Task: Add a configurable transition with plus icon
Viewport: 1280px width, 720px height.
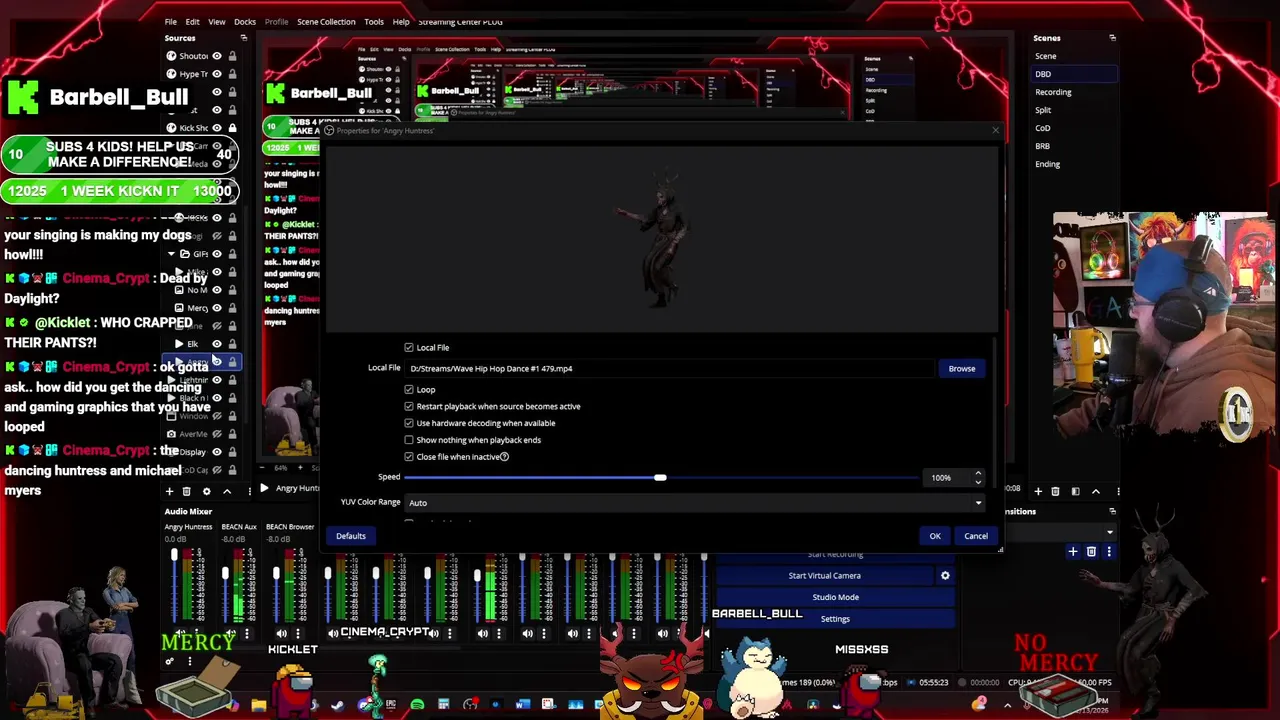Action: (x=1073, y=552)
